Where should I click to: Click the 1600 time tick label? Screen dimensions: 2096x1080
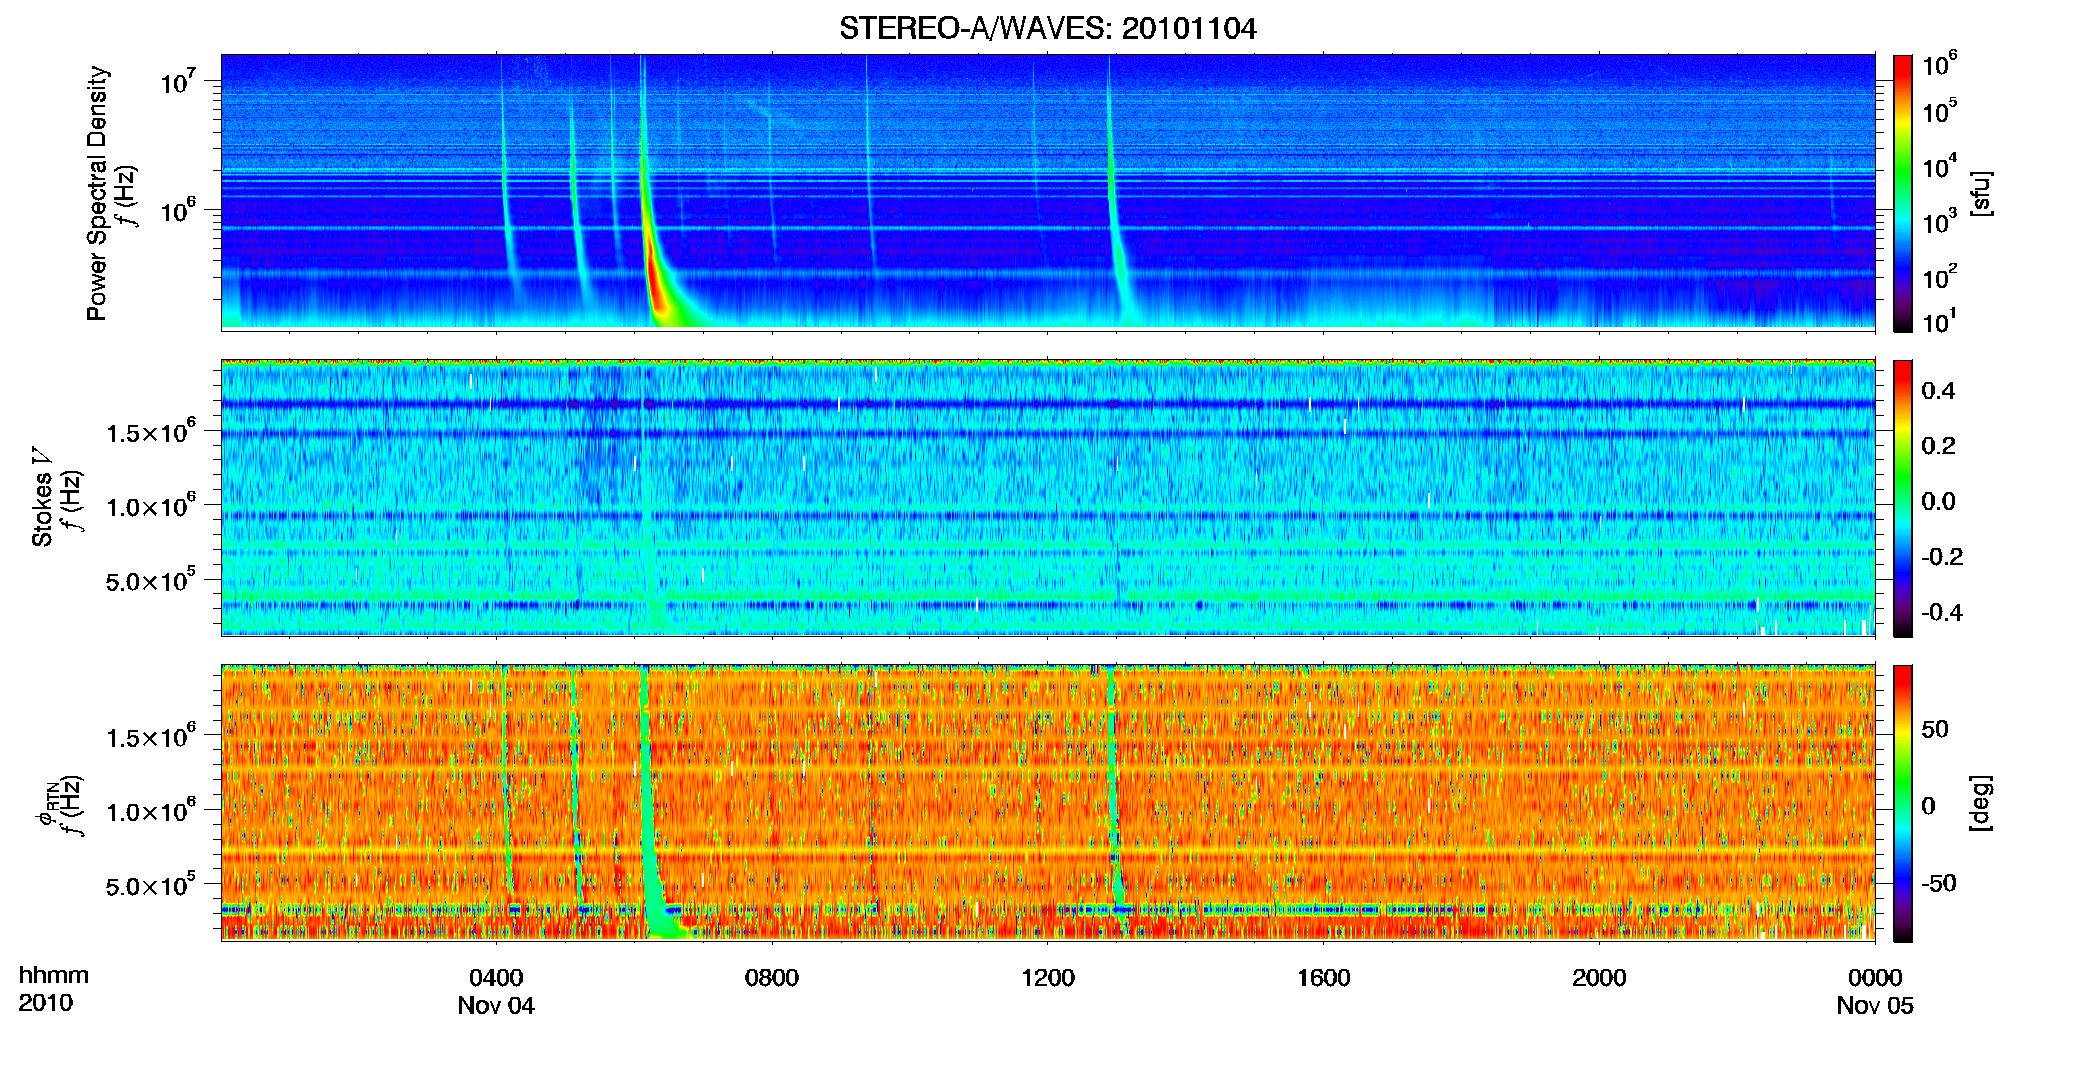click(x=1324, y=978)
